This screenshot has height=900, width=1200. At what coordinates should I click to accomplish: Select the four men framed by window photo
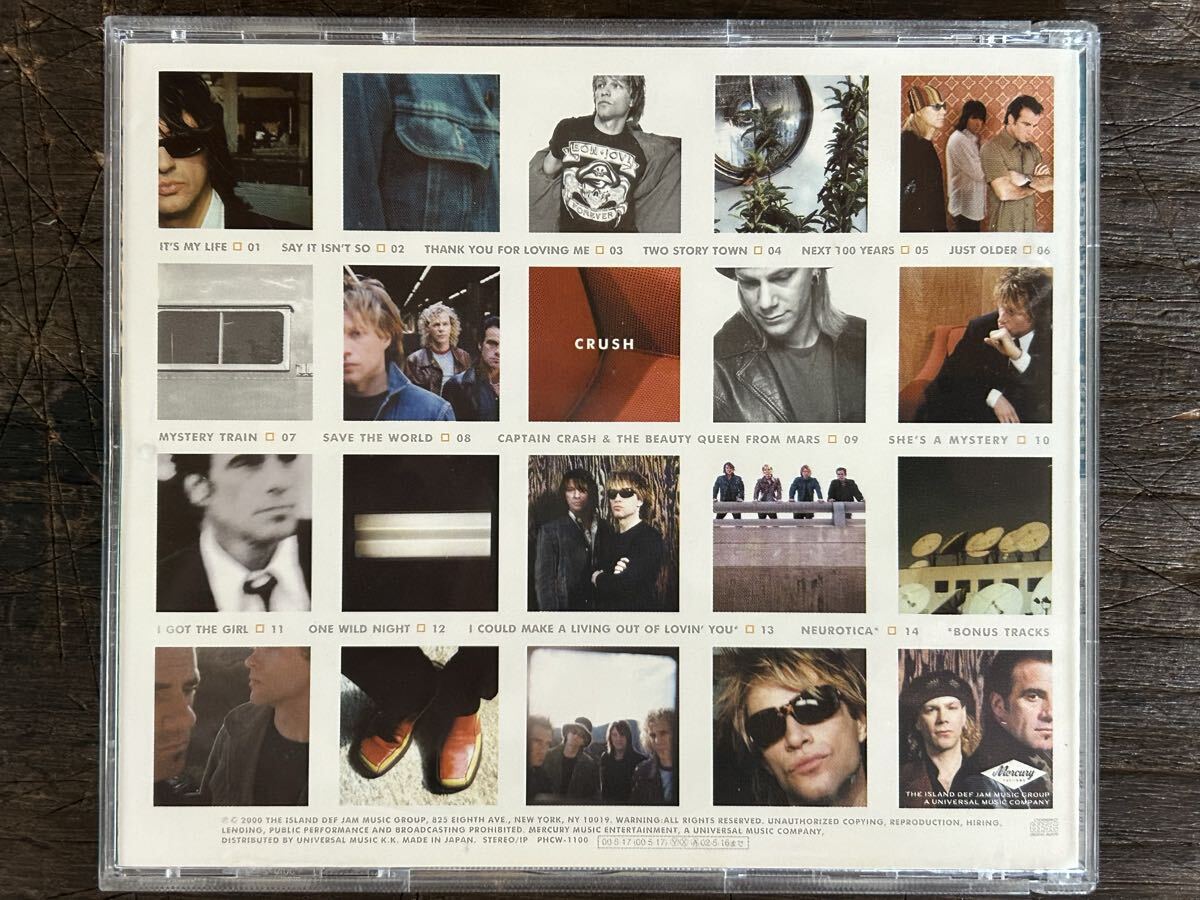point(602,725)
